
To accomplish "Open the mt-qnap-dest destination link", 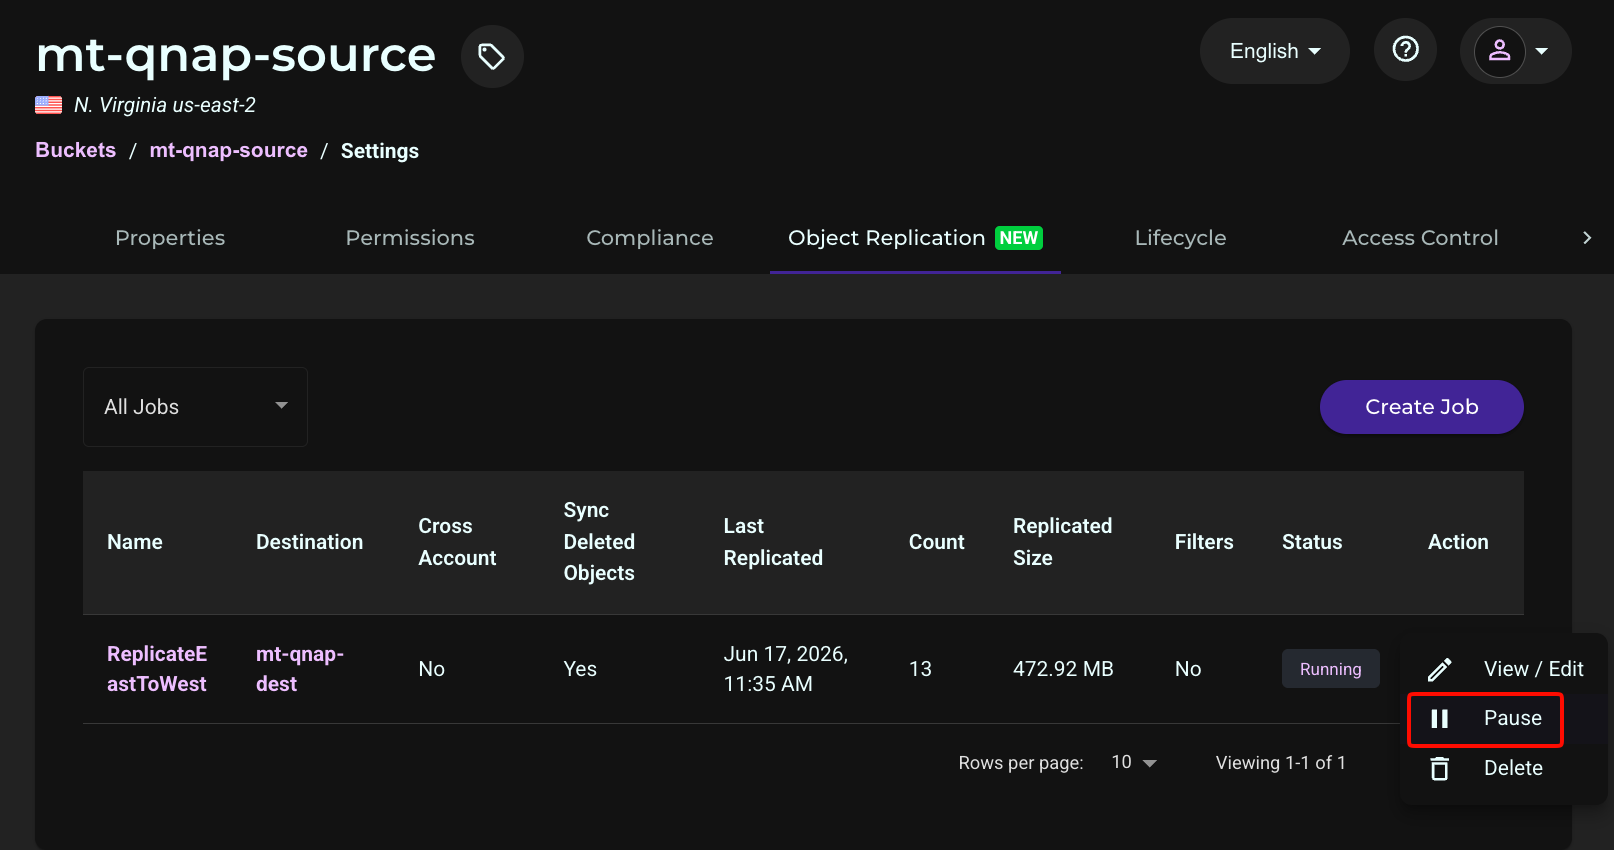I will coord(299,669).
